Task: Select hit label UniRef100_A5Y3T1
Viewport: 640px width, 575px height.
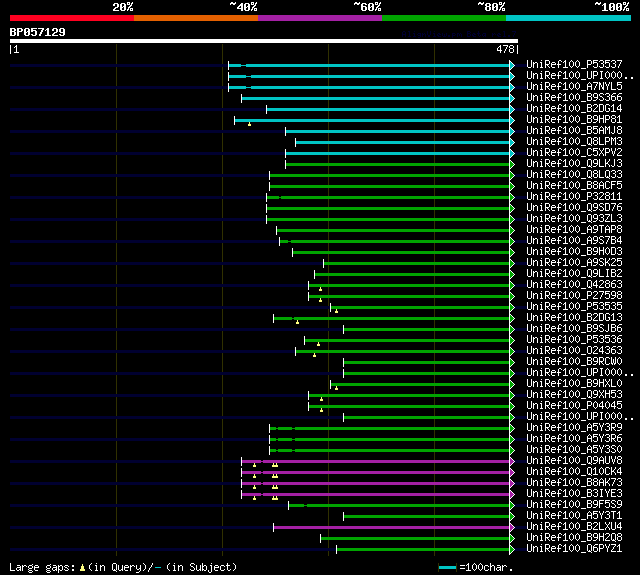Action: [574, 516]
